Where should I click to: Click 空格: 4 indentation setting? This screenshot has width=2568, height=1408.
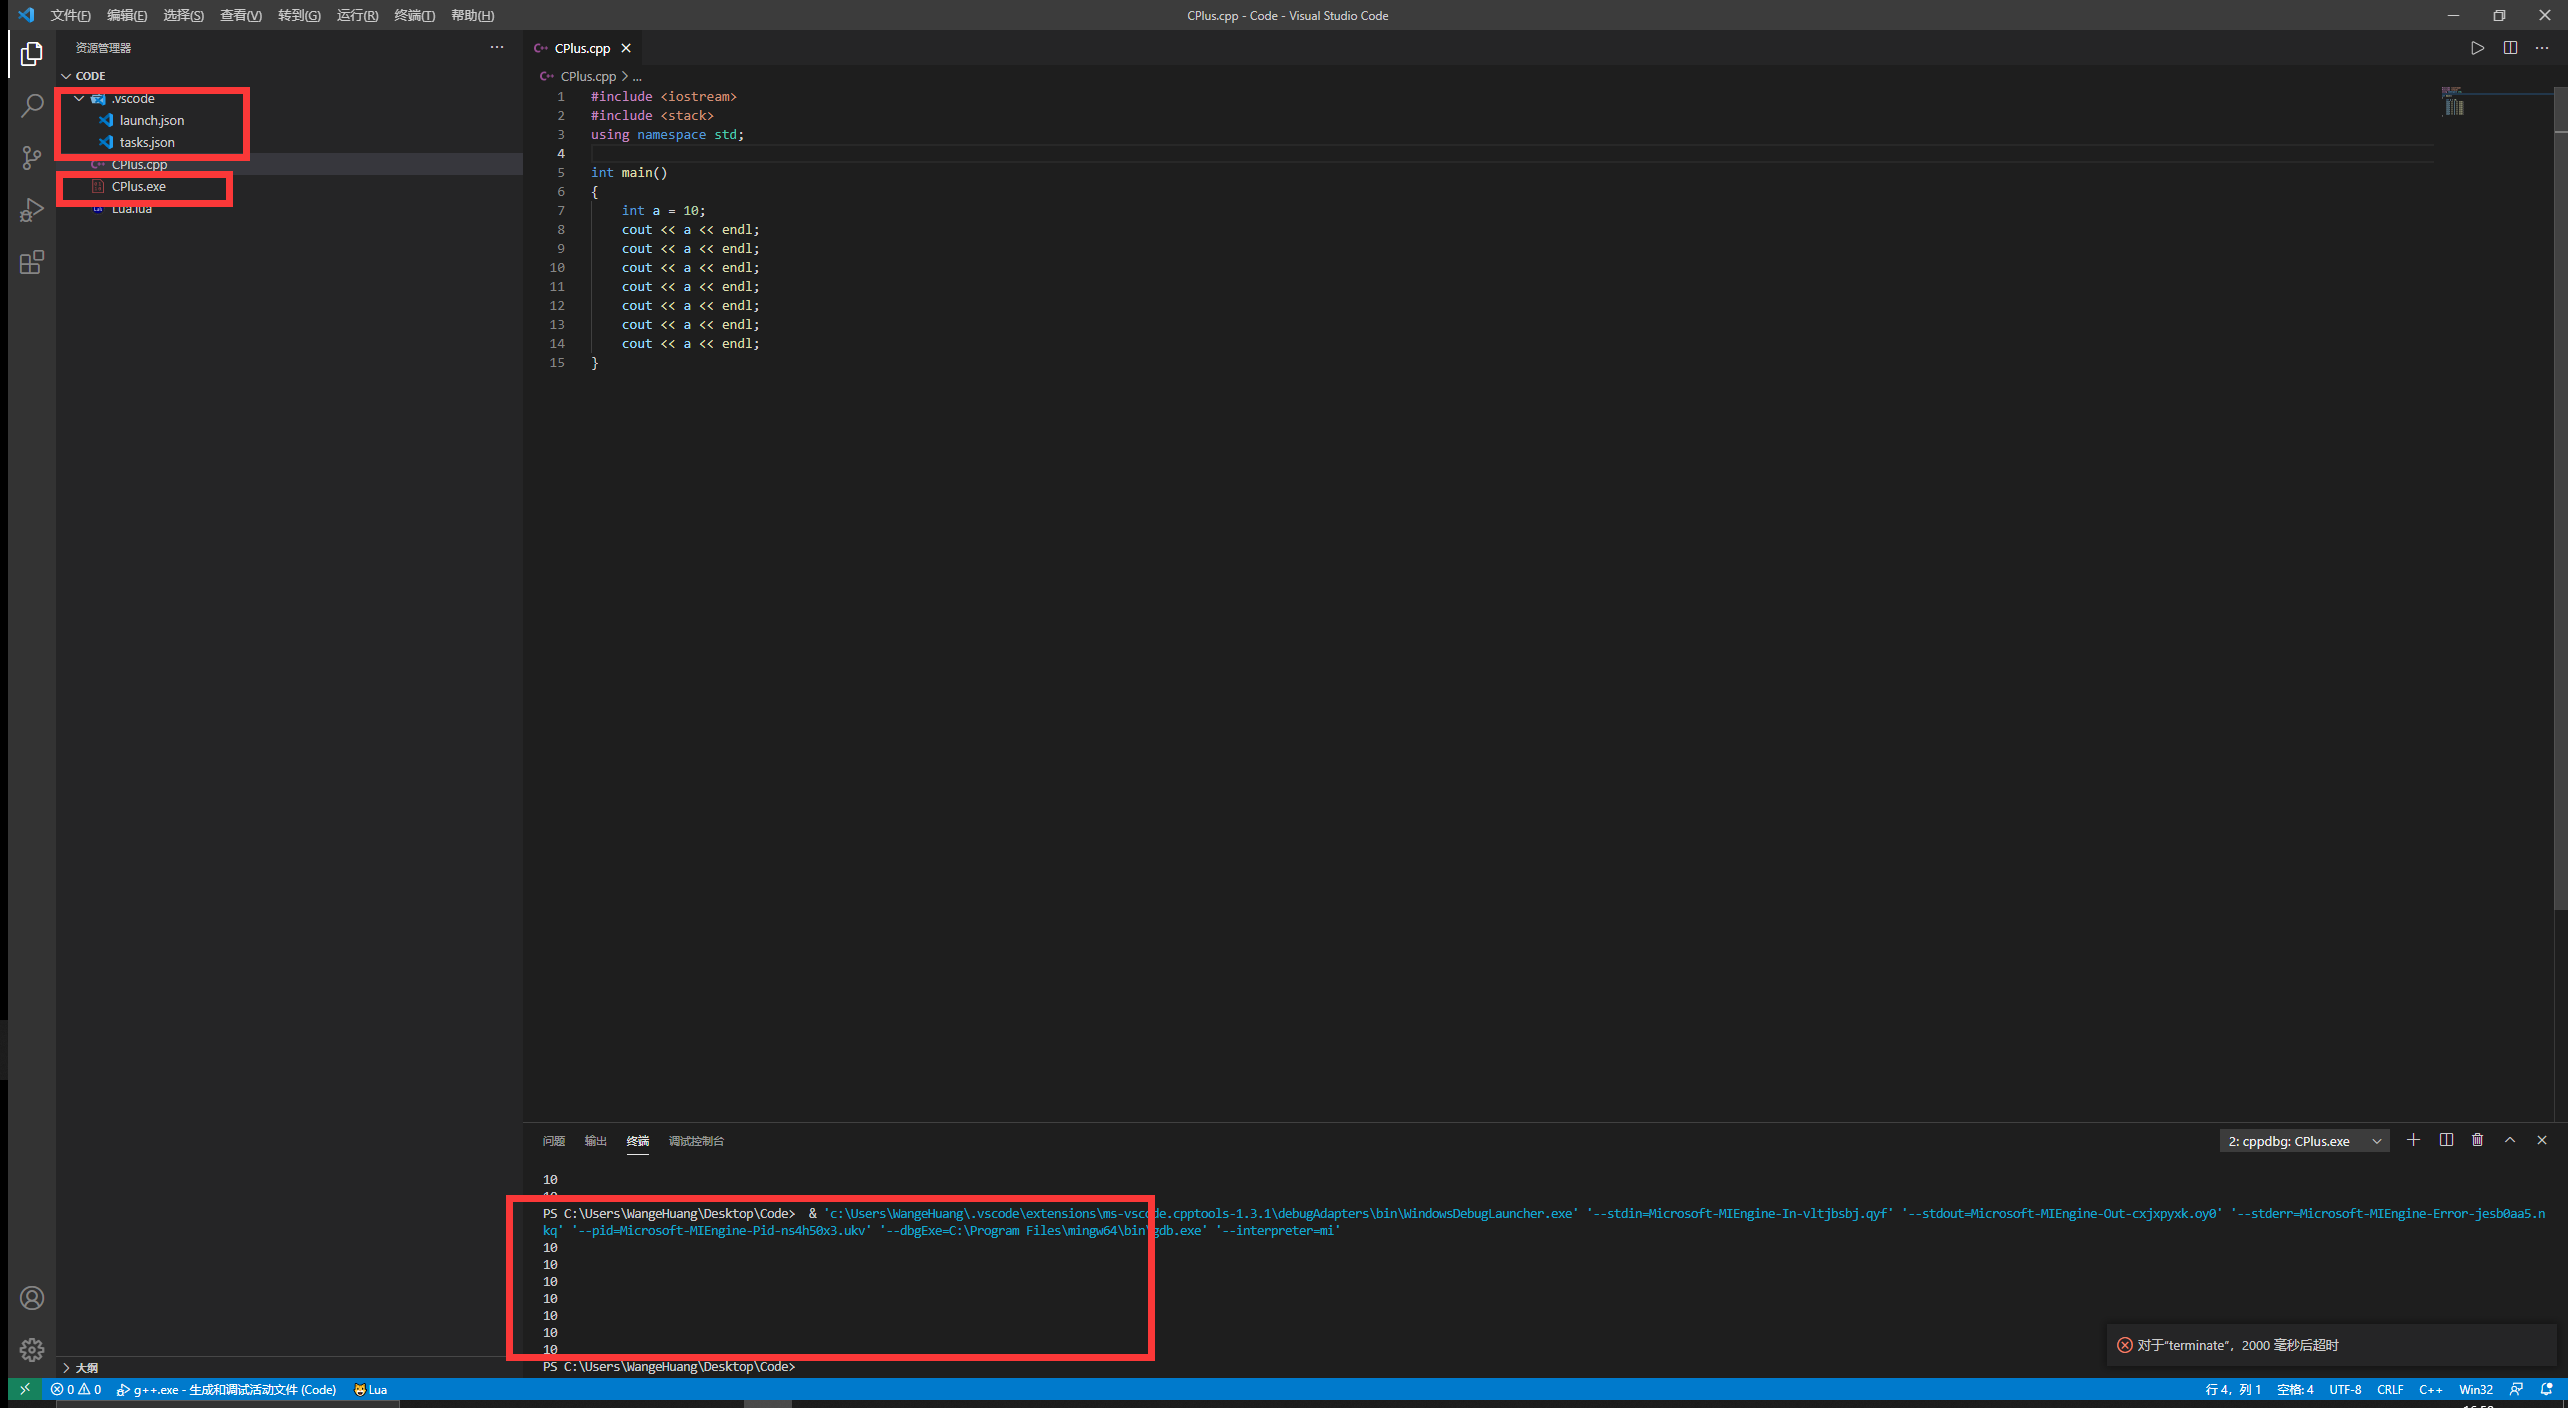point(2295,1389)
